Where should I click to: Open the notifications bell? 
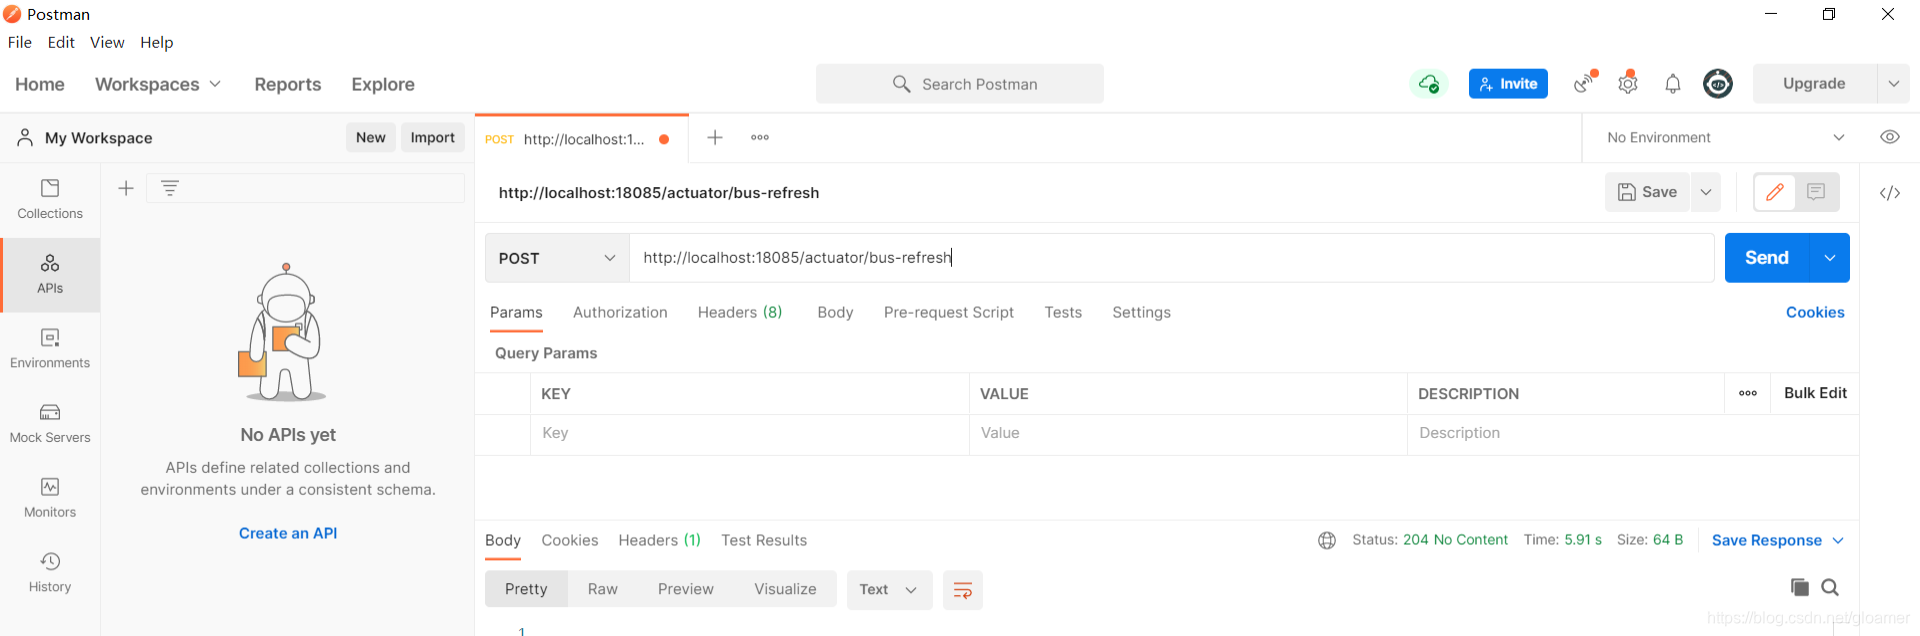click(x=1673, y=84)
